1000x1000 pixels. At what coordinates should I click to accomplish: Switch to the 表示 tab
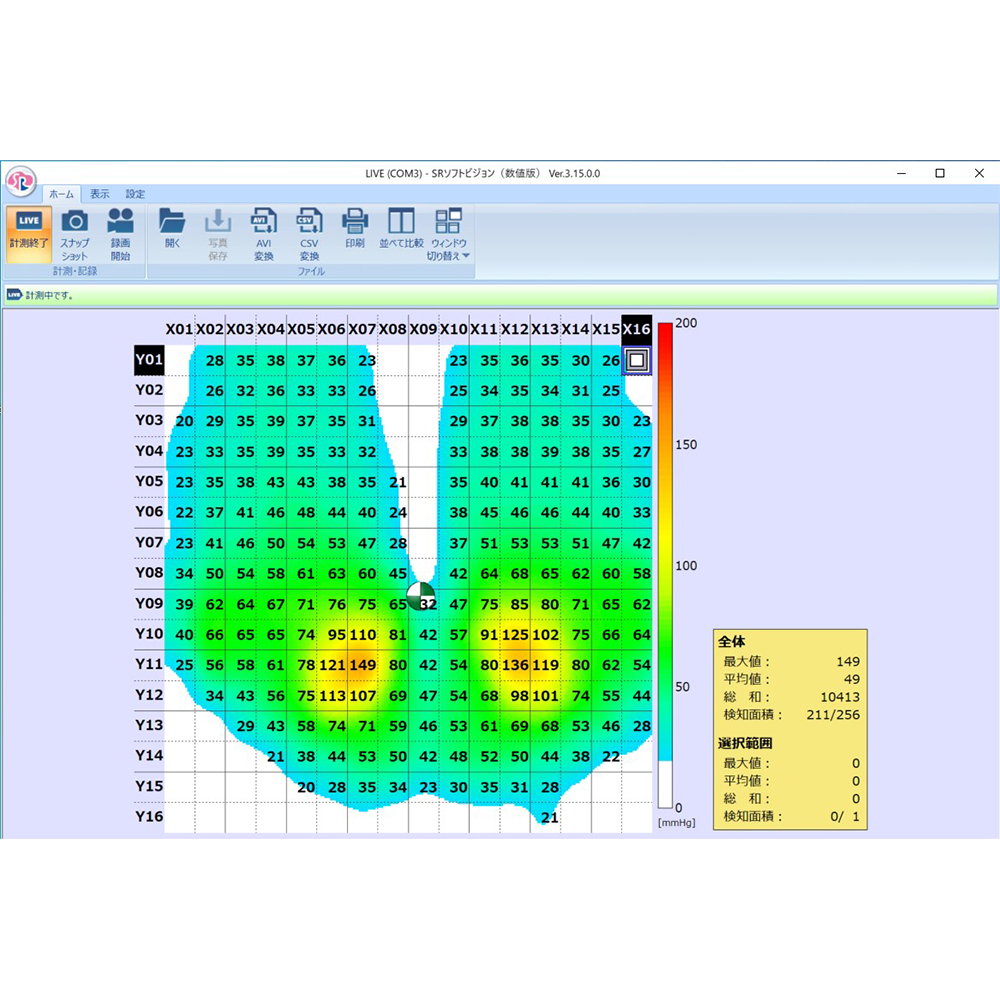click(x=100, y=194)
